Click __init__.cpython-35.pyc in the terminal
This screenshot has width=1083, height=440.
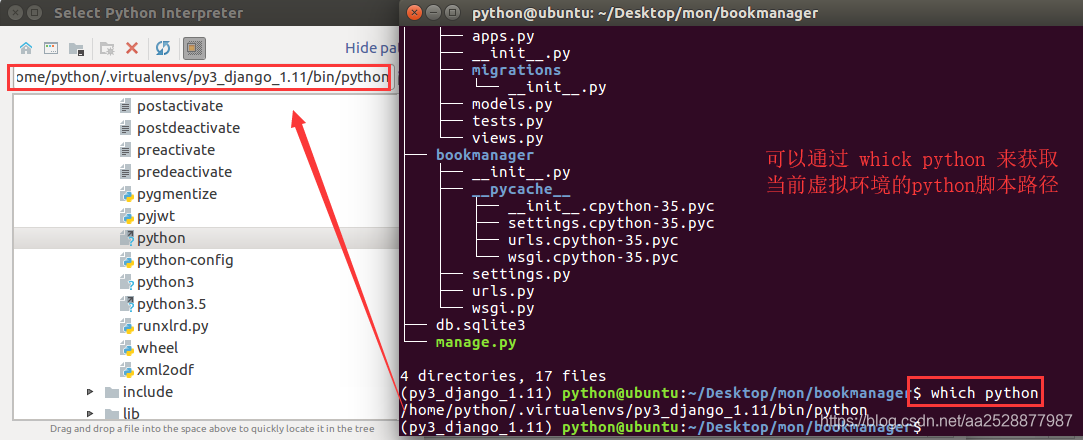pos(611,206)
